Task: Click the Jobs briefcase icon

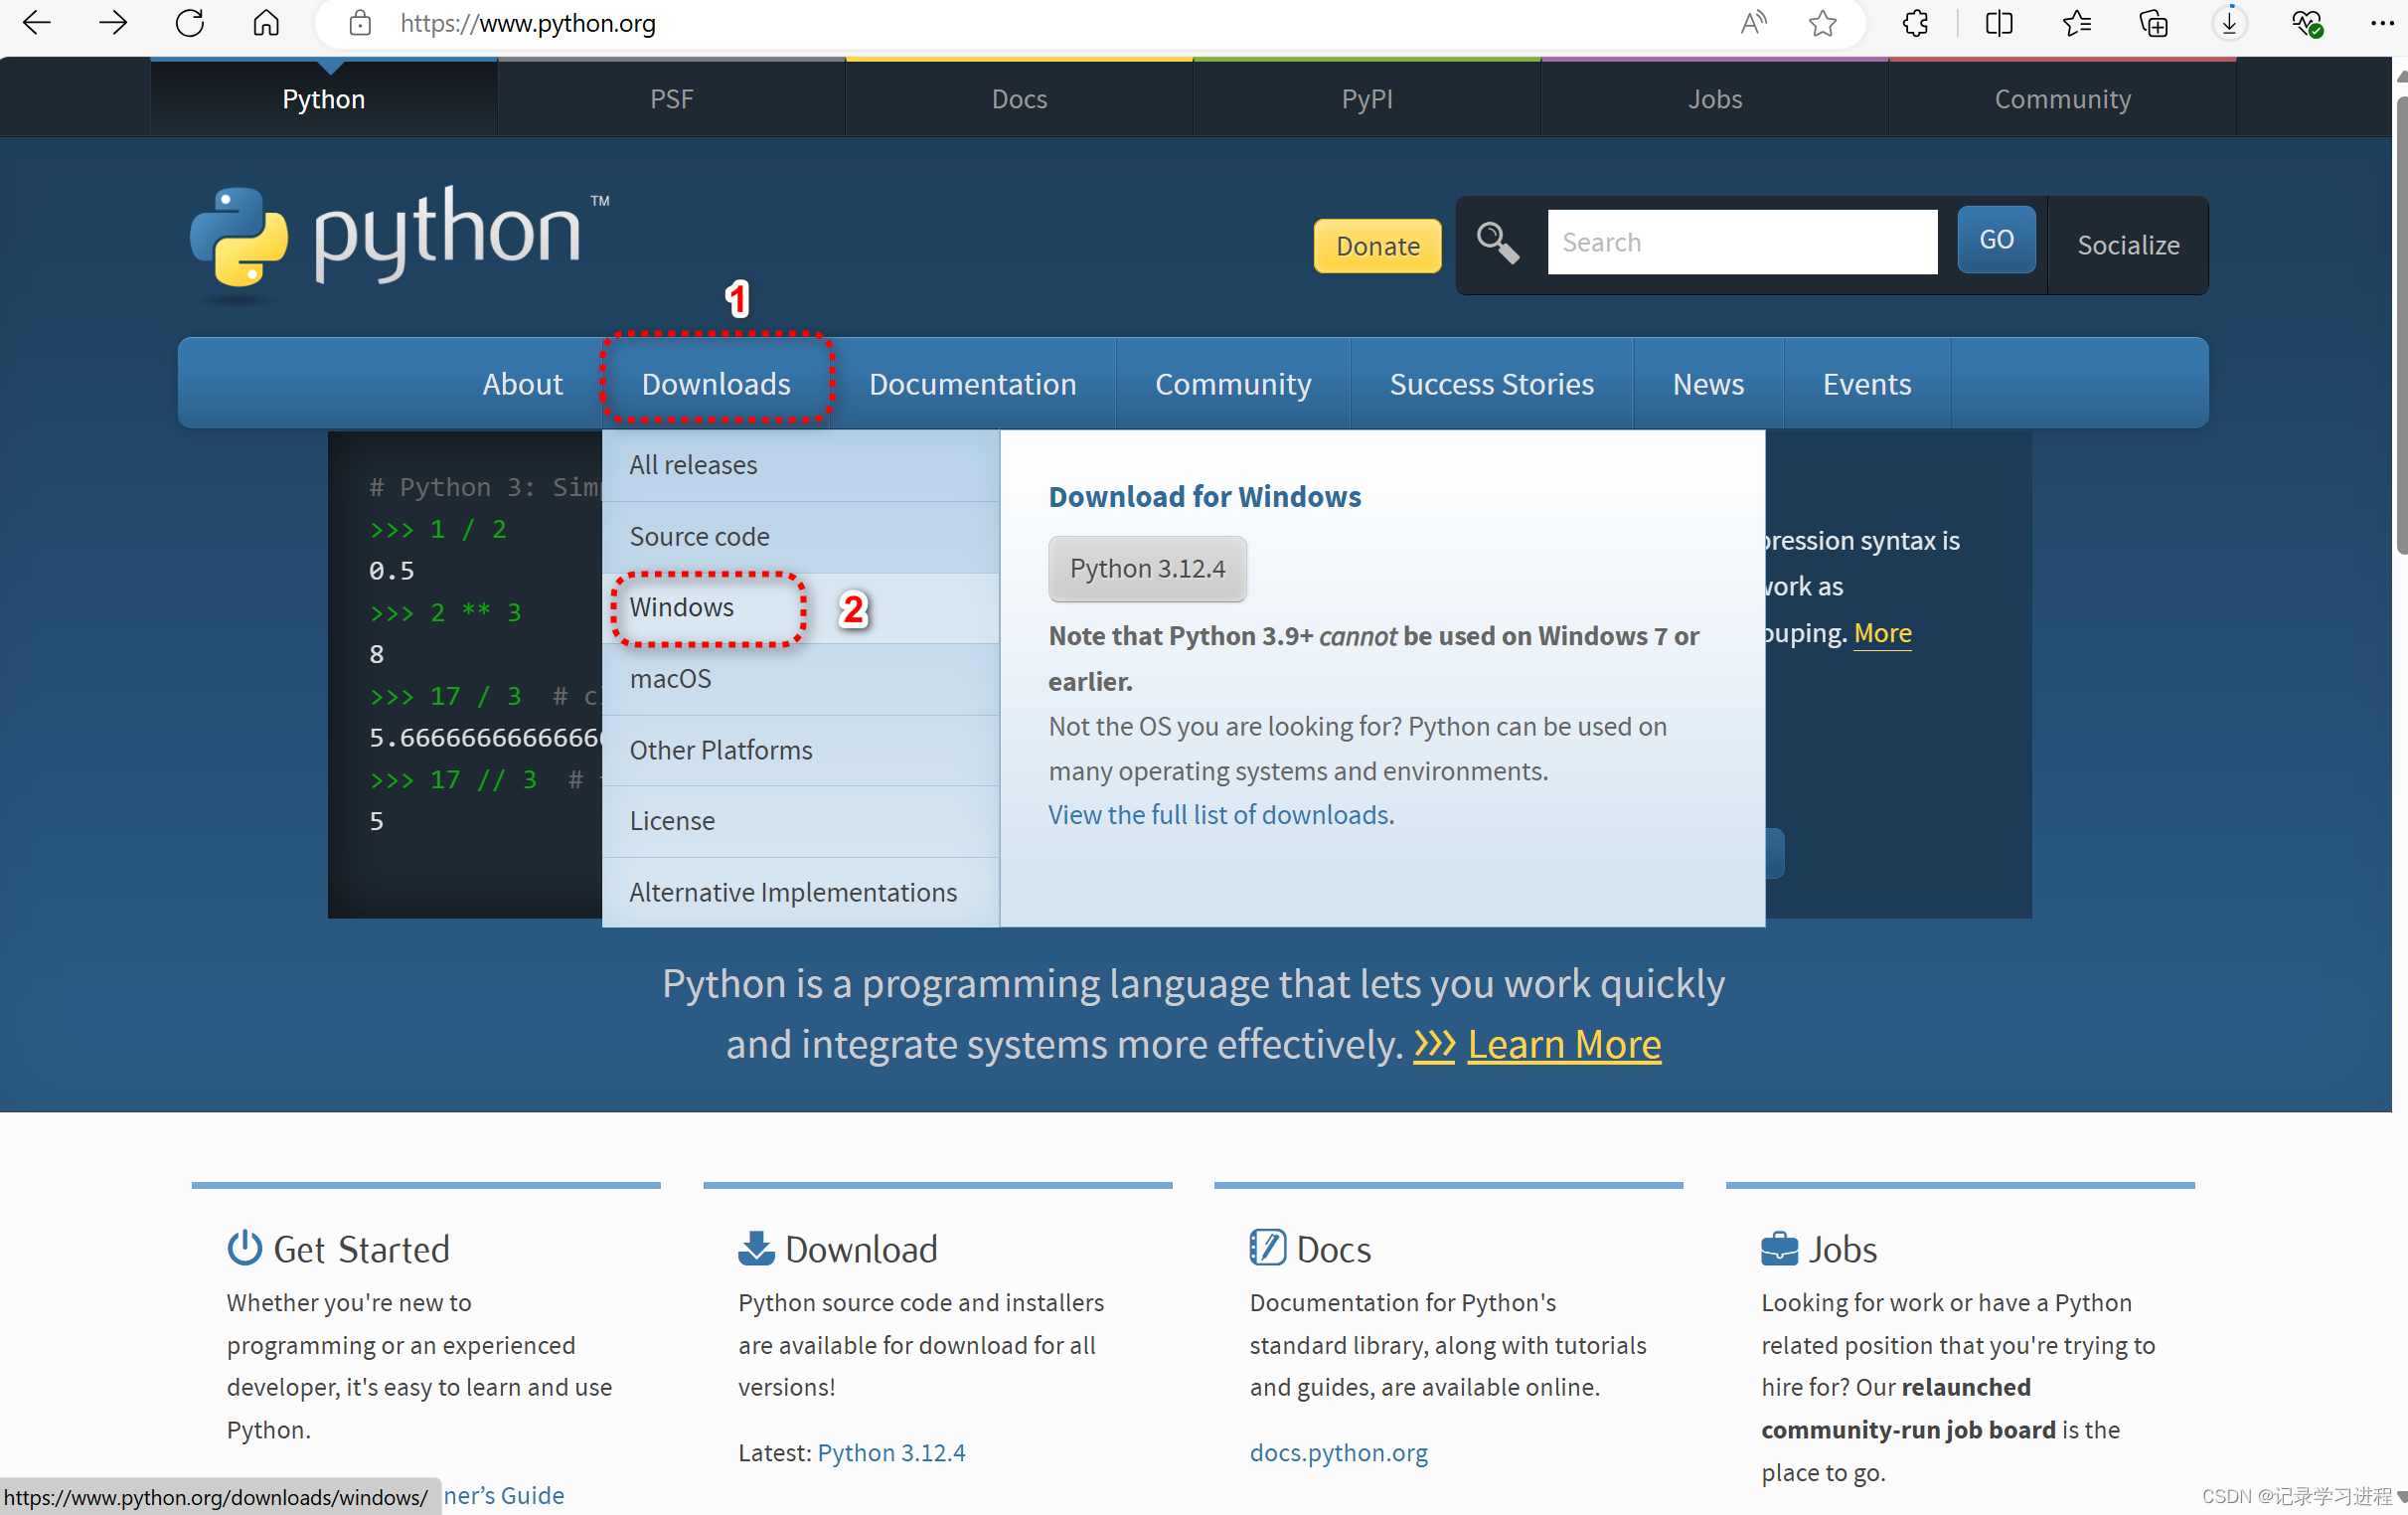Action: [x=1779, y=1249]
